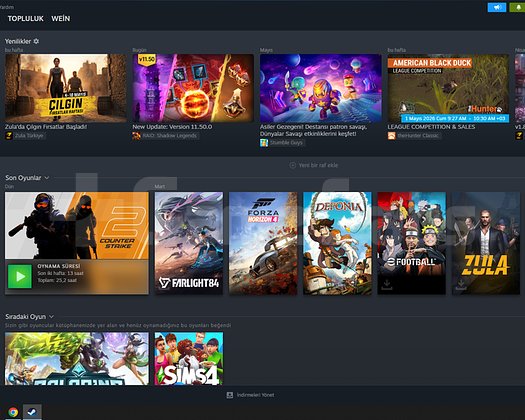This screenshot has width=525, height=420.
Task: Click the Steam taskbar icon
Action: pos(32,412)
